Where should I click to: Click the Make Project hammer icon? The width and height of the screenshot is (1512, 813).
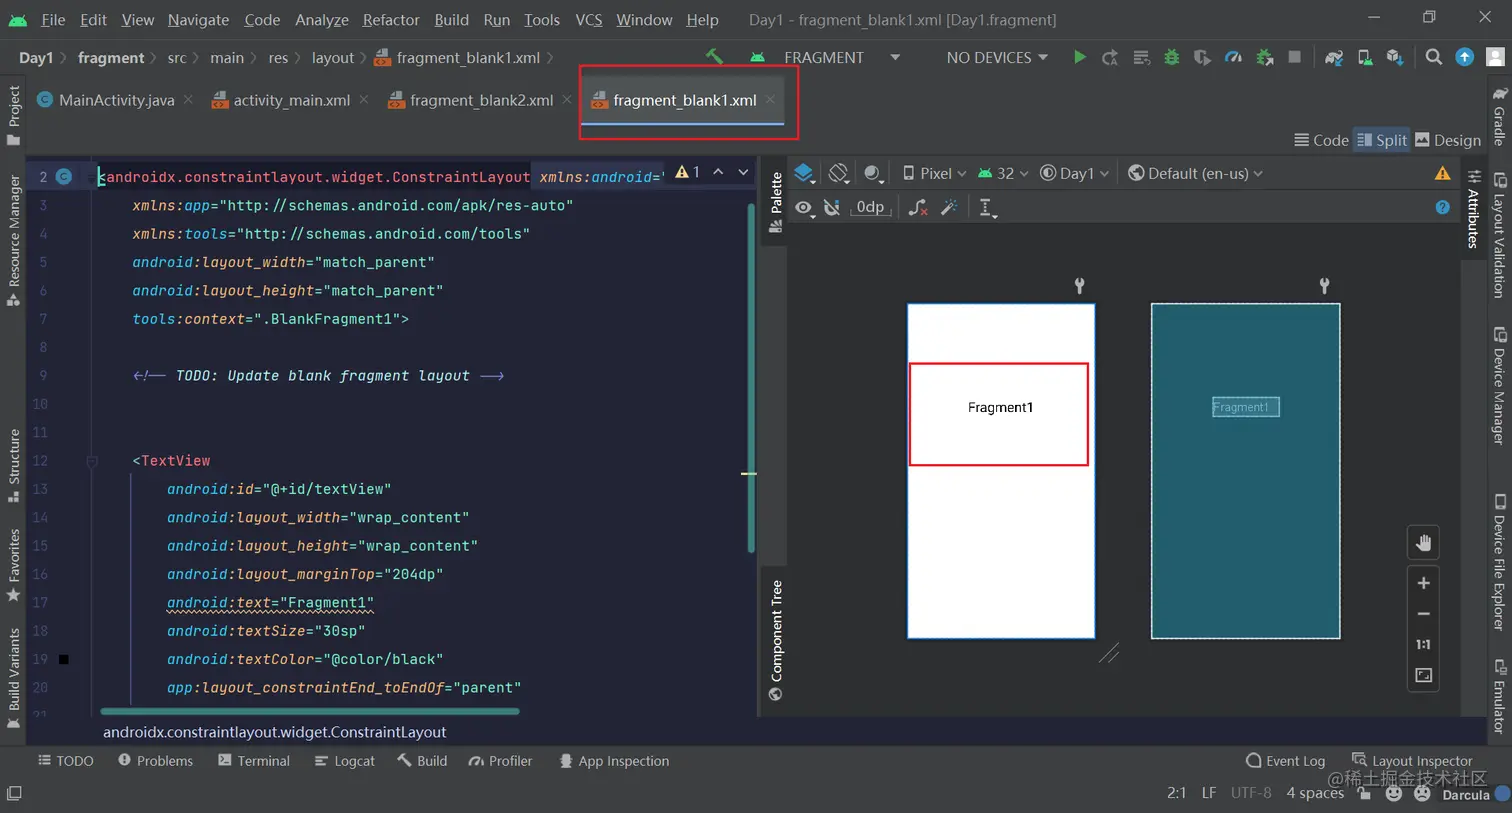pyautogui.click(x=714, y=57)
